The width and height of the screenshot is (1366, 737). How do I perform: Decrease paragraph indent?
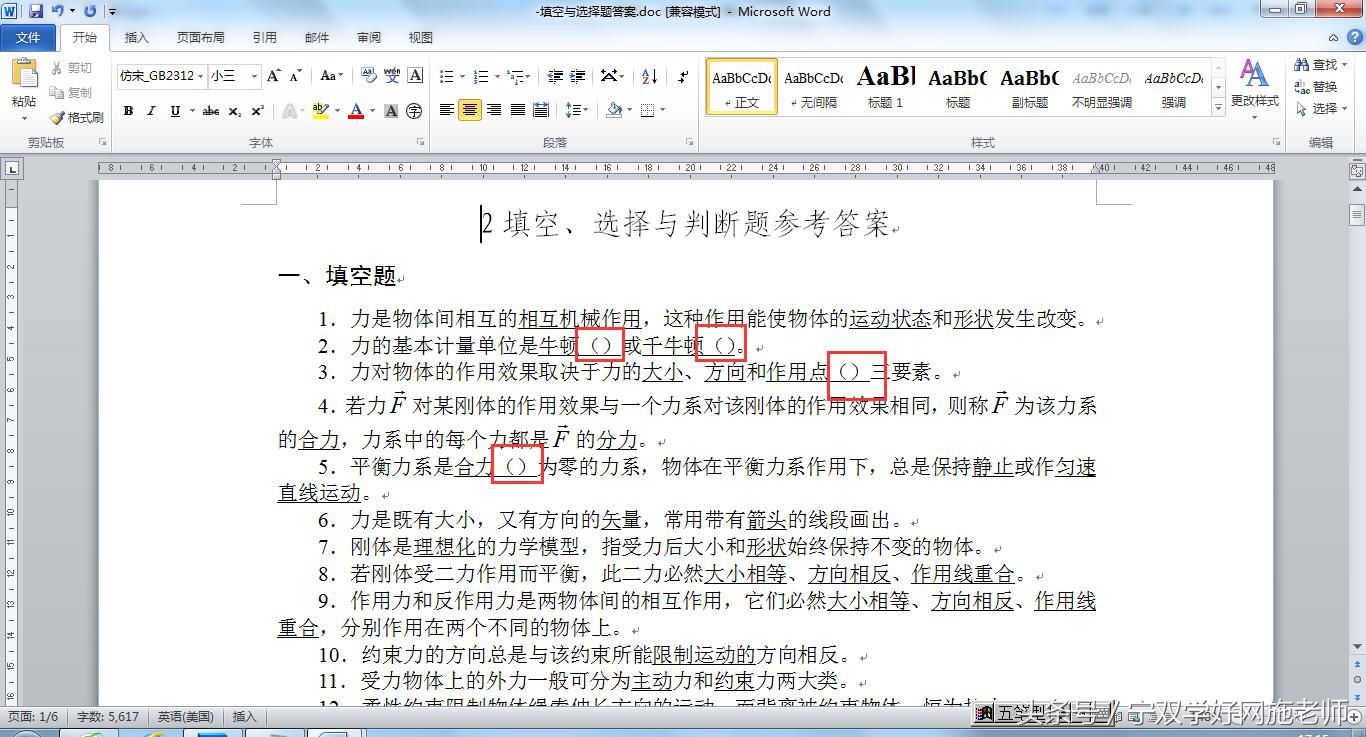click(555, 76)
